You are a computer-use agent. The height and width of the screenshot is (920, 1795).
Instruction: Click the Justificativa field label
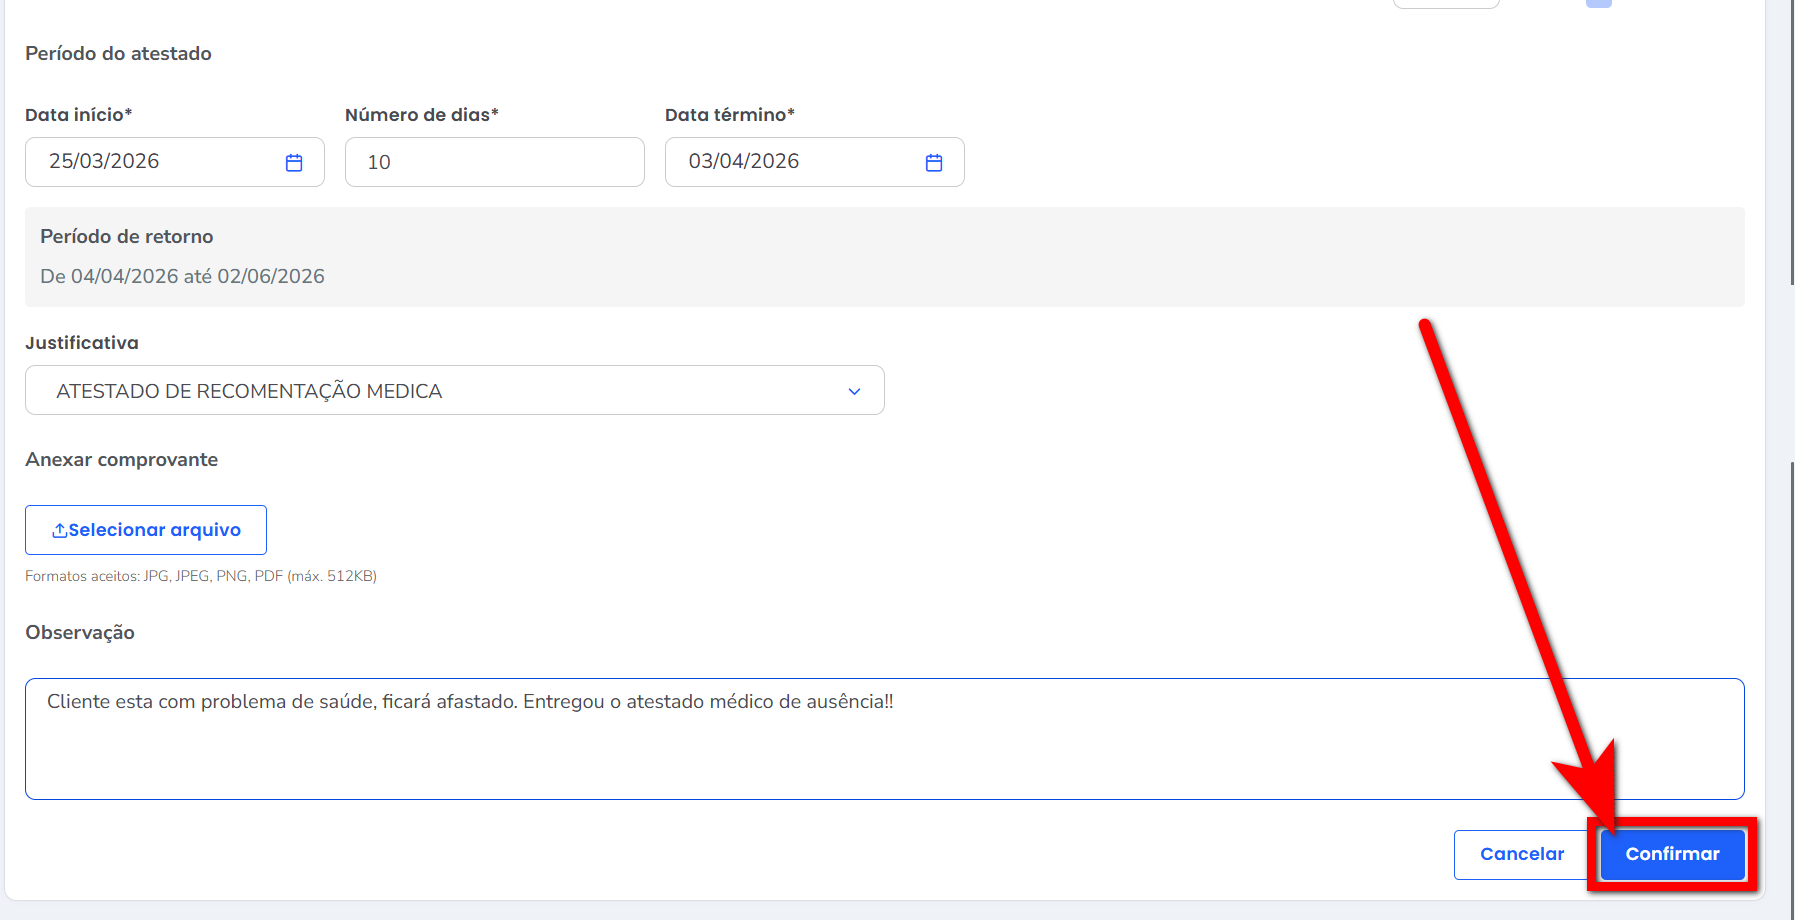(82, 343)
